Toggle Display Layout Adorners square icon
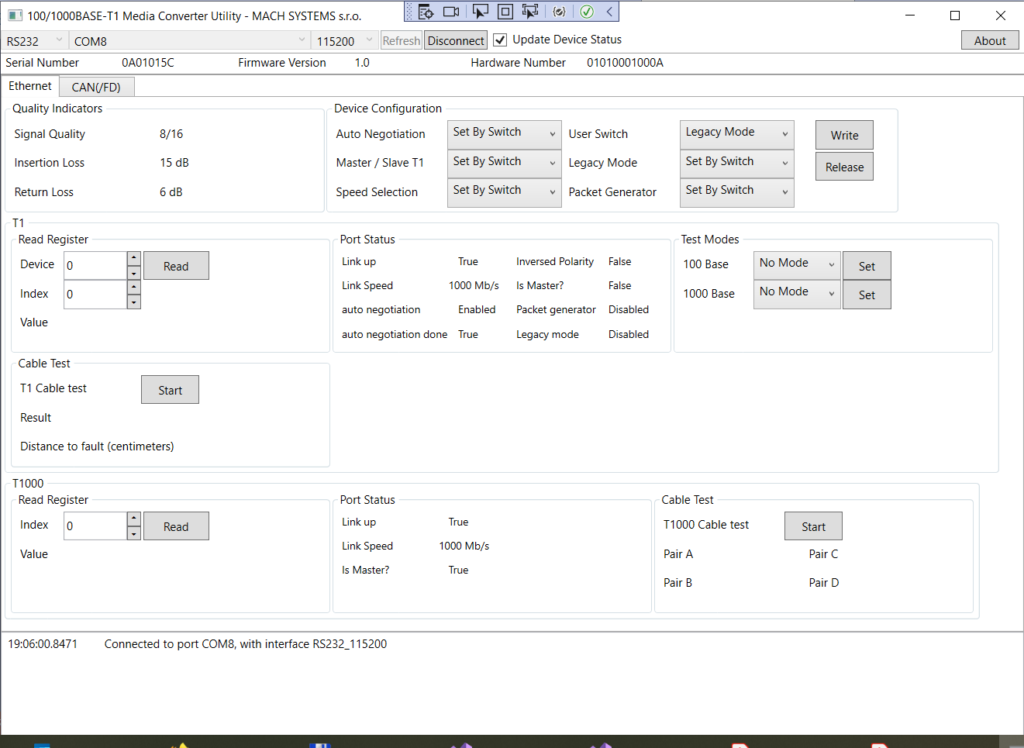The image size is (1024, 748). (505, 12)
